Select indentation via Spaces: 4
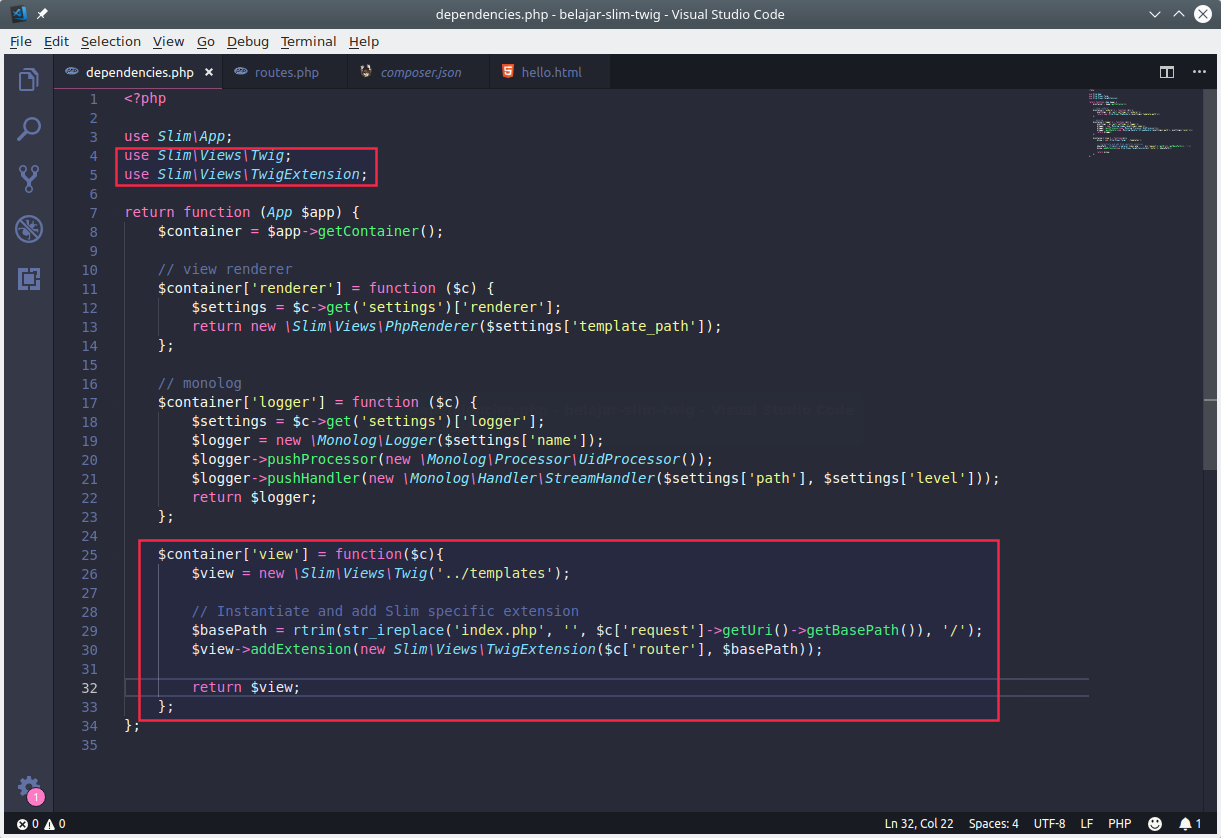The height and width of the screenshot is (838, 1221). point(993,824)
